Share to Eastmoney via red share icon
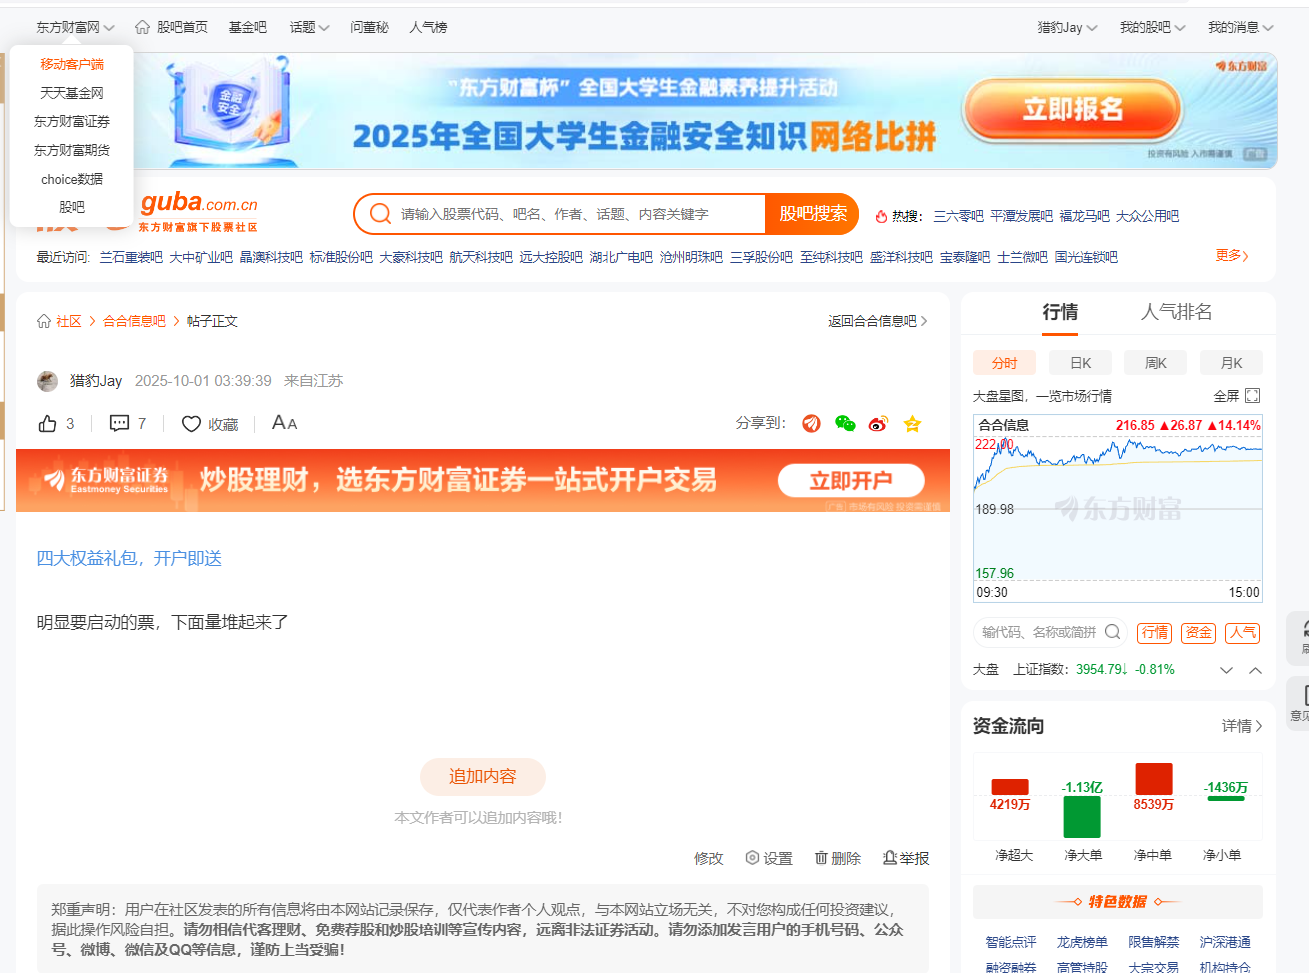 (811, 424)
